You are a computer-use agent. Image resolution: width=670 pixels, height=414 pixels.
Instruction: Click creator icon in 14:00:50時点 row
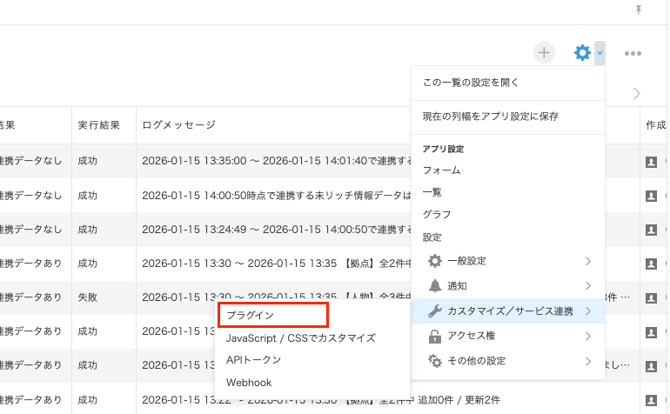click(651, 196)
